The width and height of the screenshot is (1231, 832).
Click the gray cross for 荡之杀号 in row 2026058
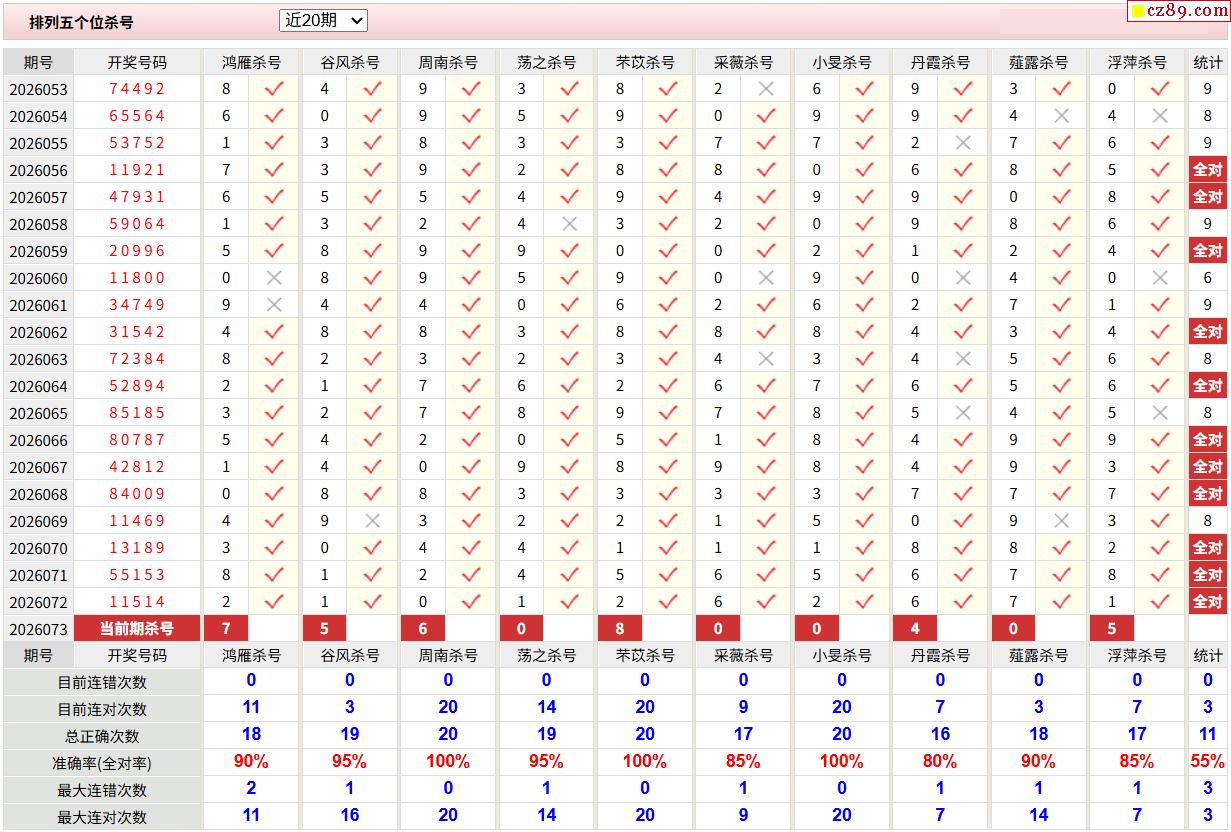[x=569, y=224]
